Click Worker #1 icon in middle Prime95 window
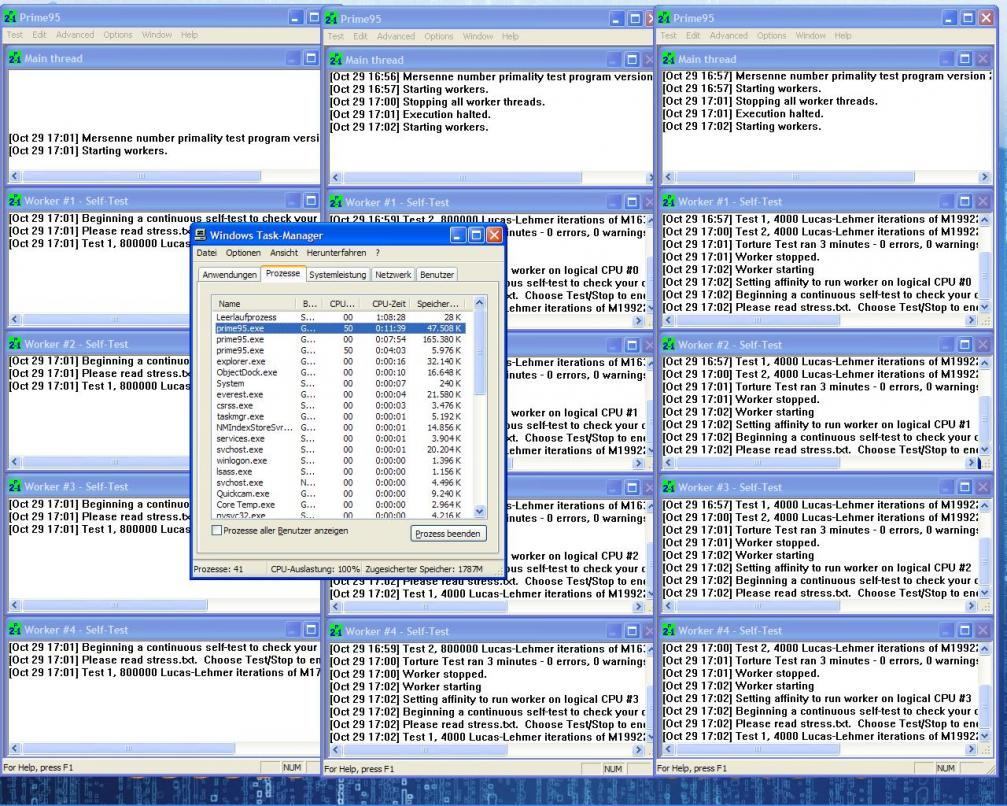This screenshot has width=1007, height=806. click(x=336, y=202)
